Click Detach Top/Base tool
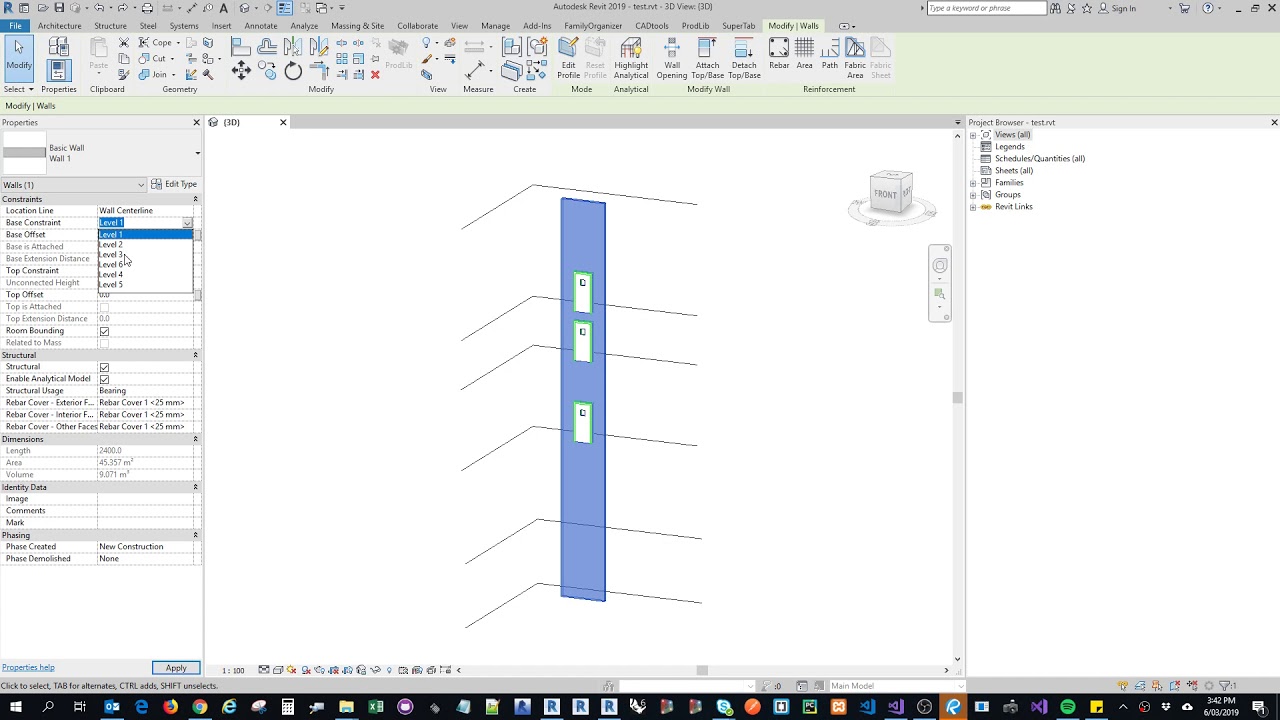 tap(744, 59)
